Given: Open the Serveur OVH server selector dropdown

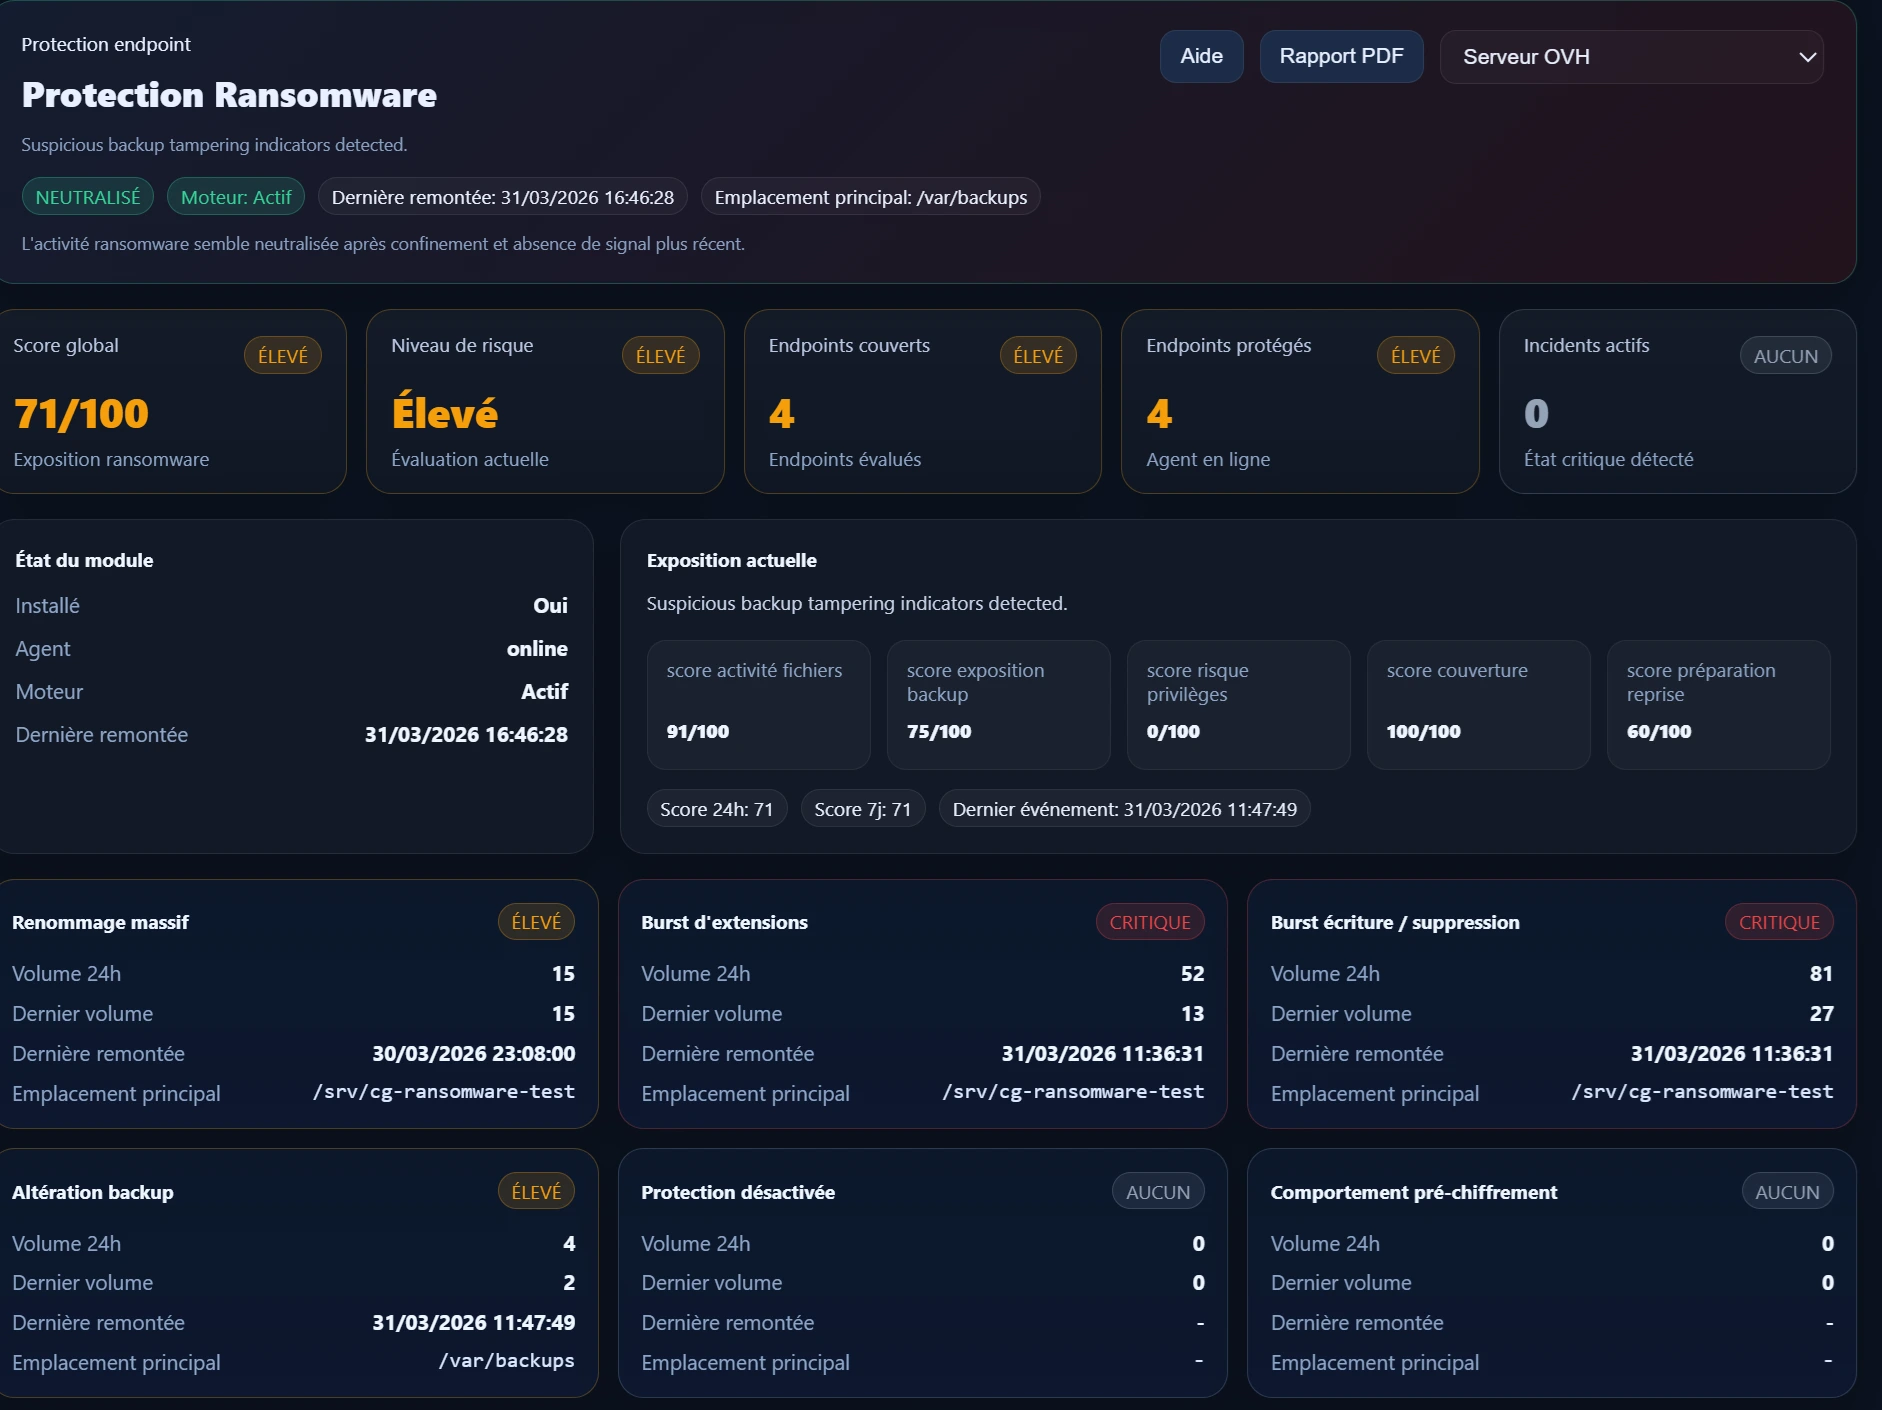Looking at the screenshot, I should point(1630,57).
